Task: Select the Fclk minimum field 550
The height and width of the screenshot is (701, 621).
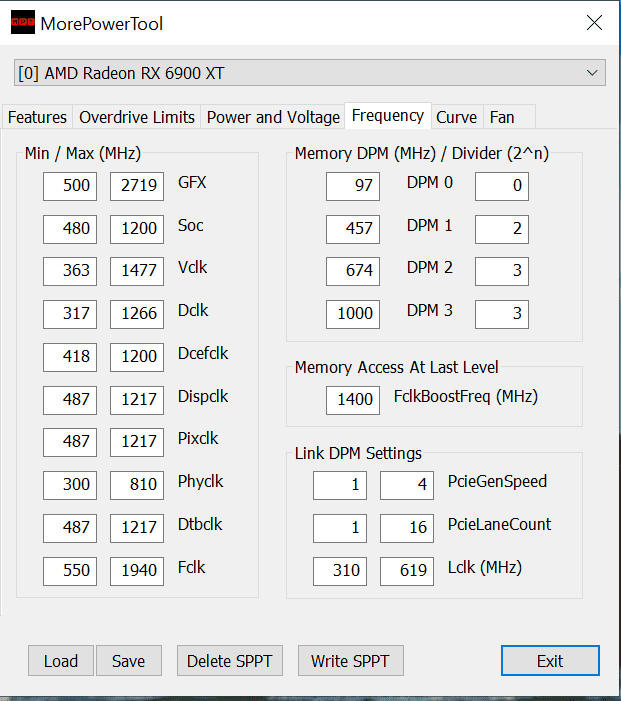Action: point(70,570)
